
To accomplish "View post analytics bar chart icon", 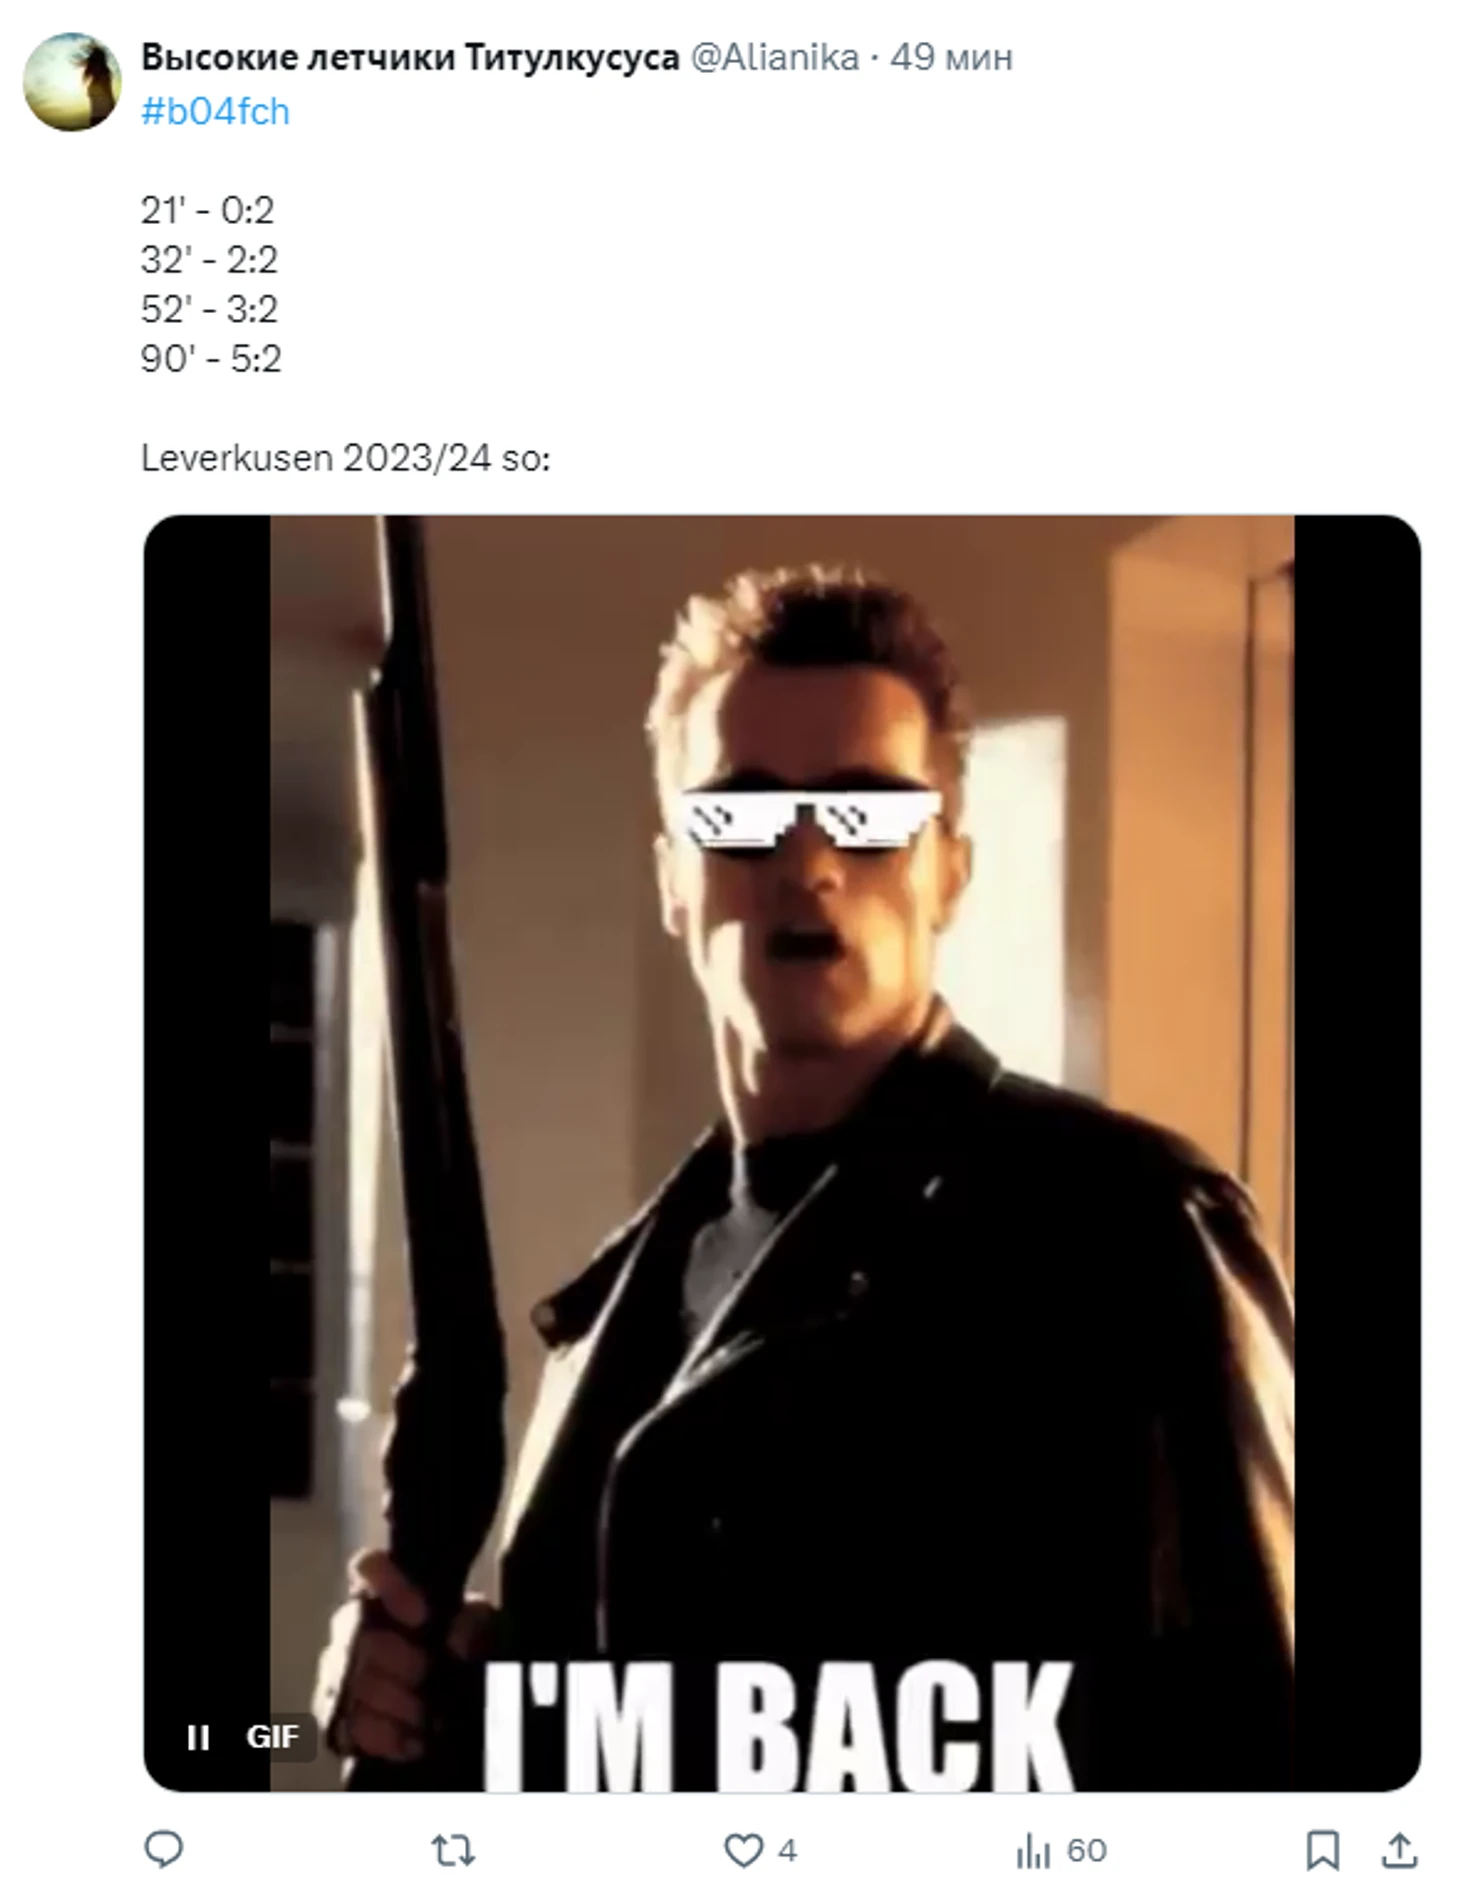I will 1033,1851.
